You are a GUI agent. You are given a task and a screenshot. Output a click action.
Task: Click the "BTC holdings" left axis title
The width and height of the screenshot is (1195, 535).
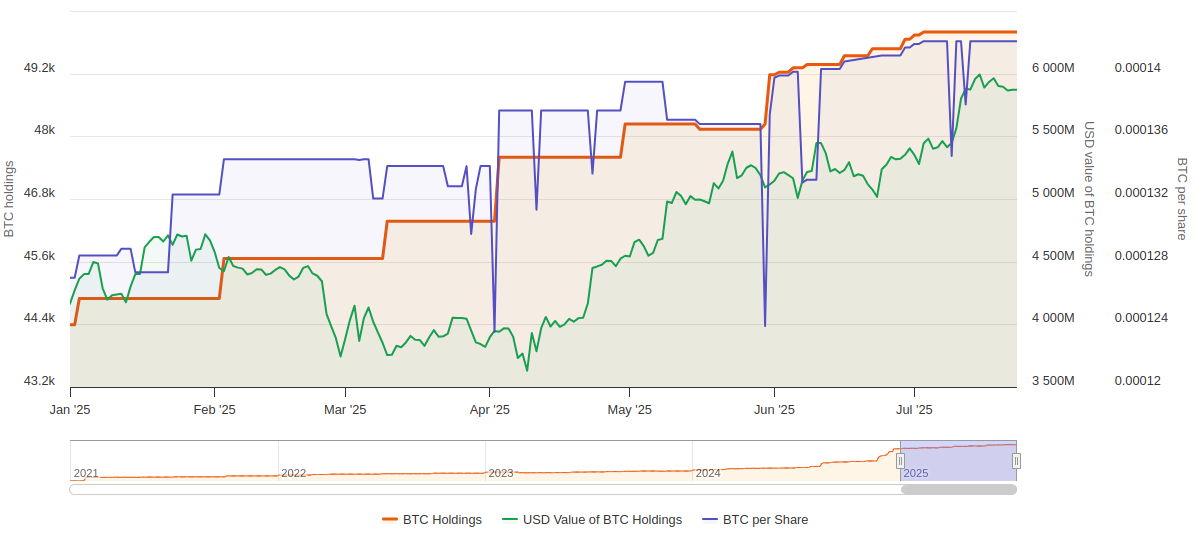[10, 199]
